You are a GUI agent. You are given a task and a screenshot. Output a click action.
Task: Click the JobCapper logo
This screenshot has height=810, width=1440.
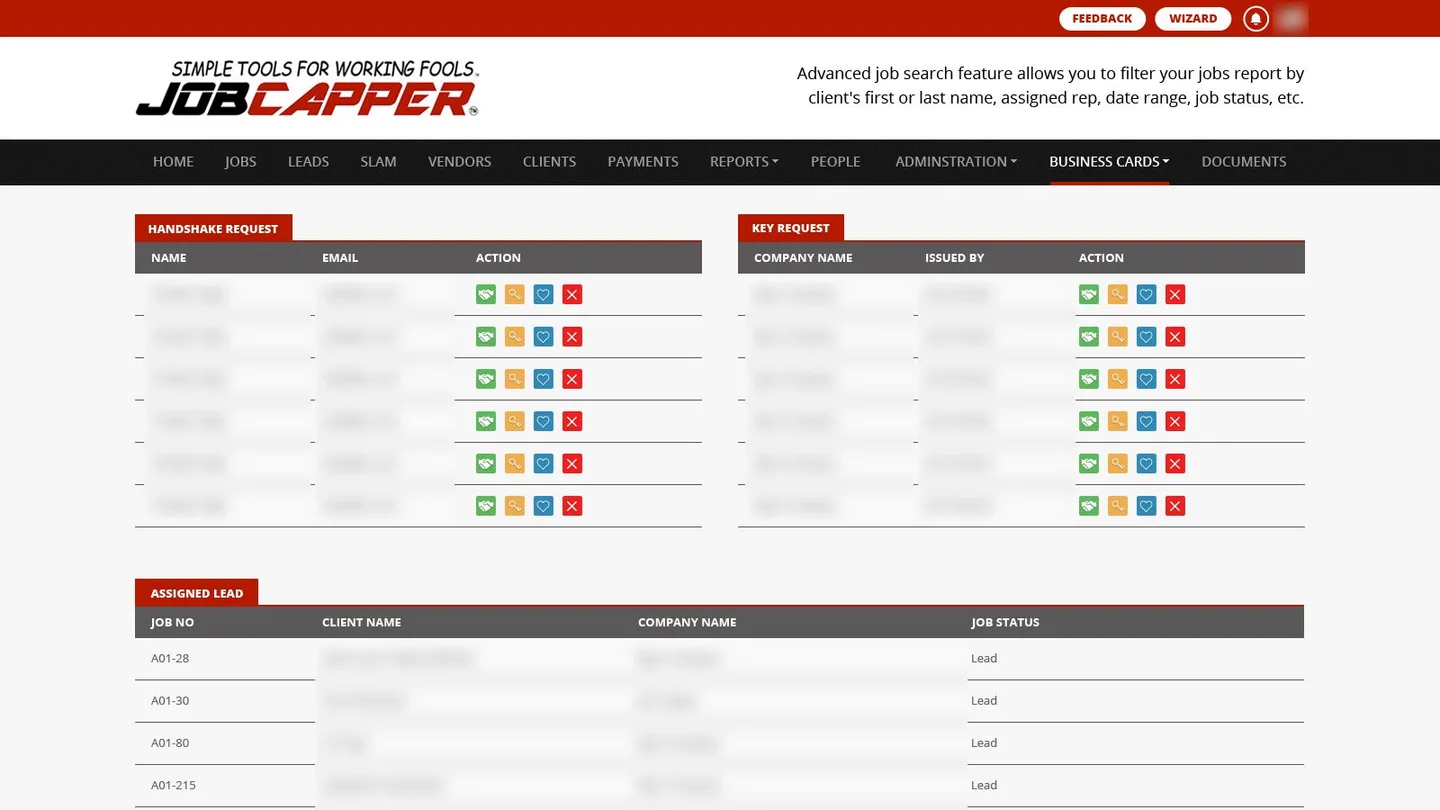pyautogui.click(x=307, y=88)
